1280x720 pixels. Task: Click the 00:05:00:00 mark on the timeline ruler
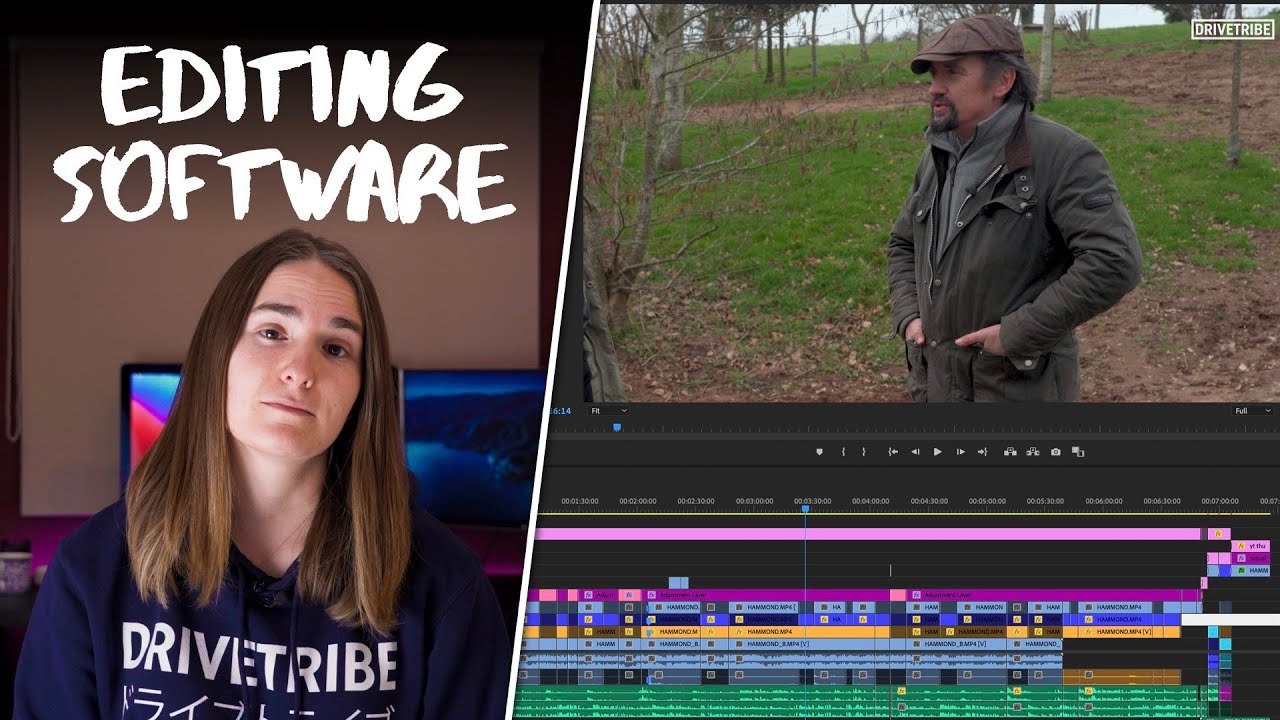click(987, 501)
